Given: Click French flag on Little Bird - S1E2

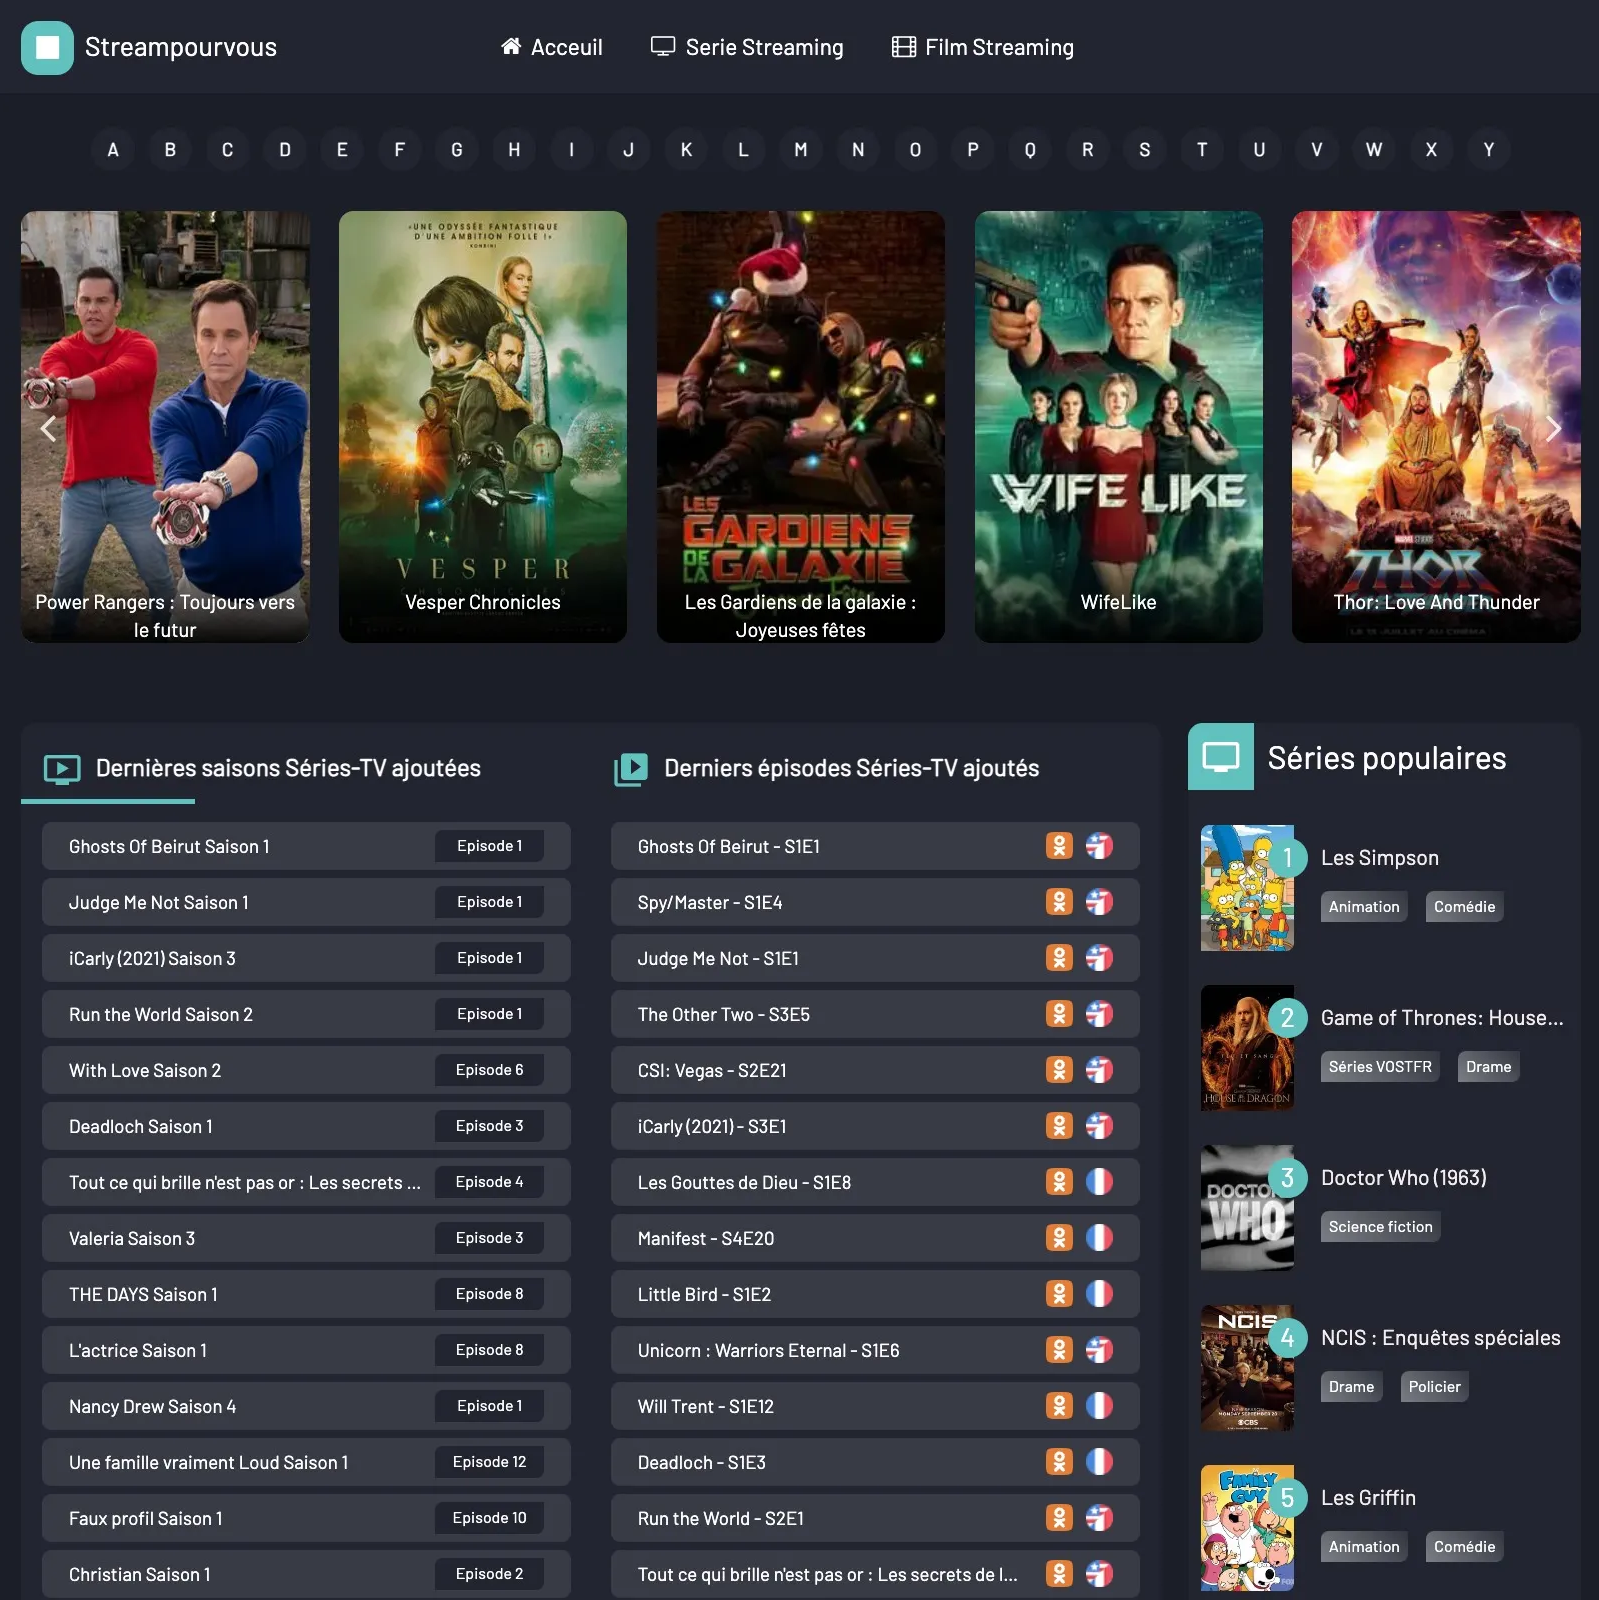Looking at the screenshot, I should 1099,1294.
